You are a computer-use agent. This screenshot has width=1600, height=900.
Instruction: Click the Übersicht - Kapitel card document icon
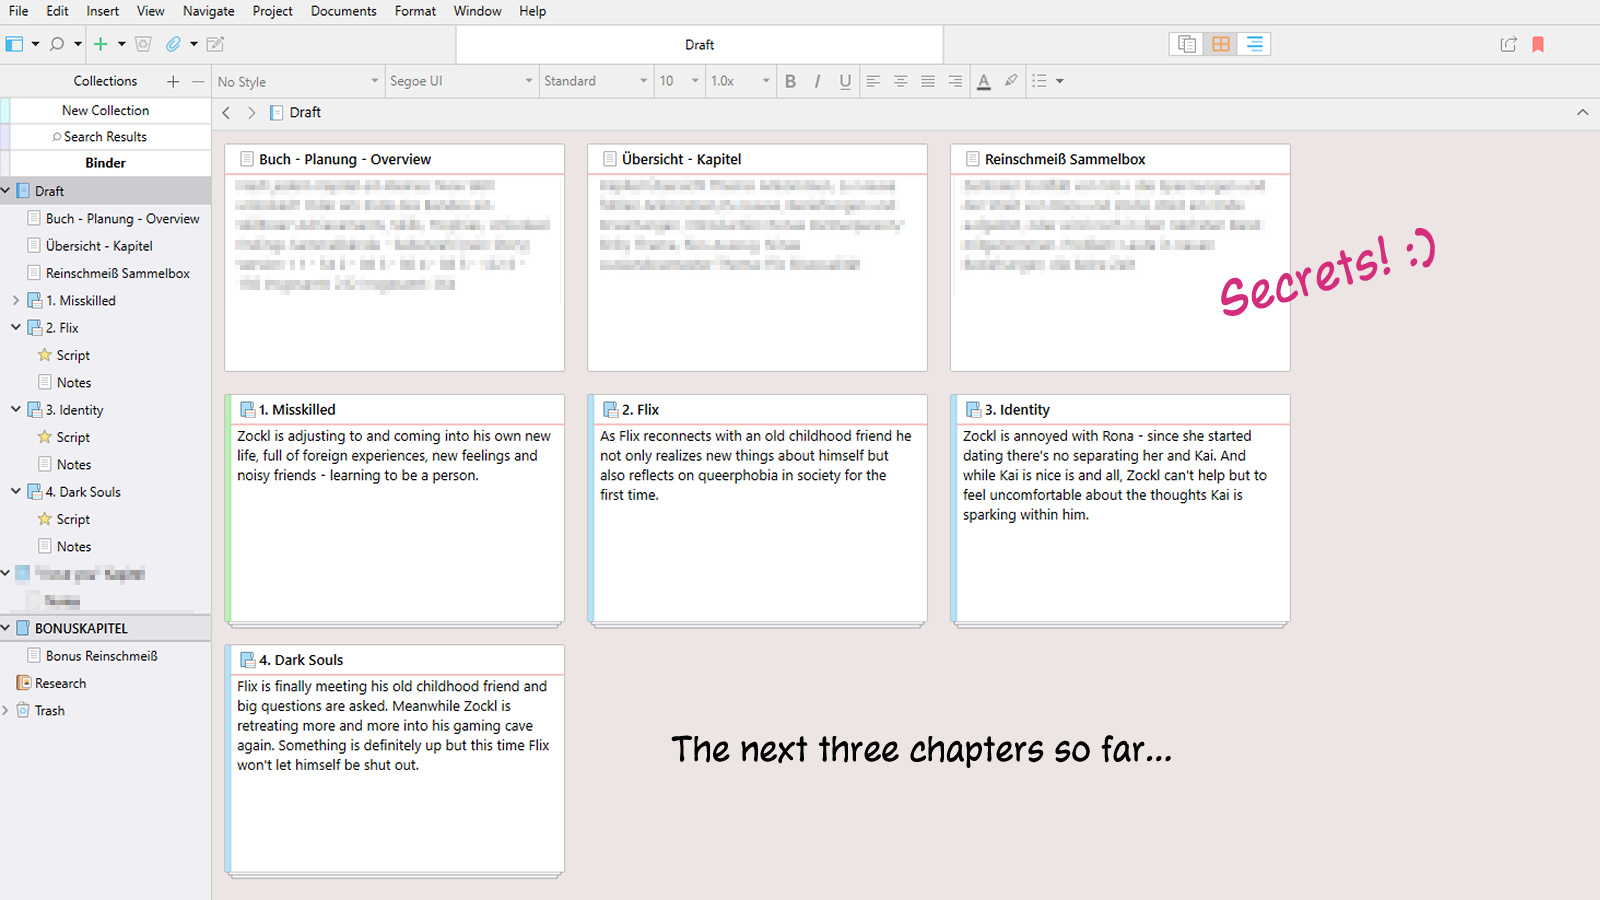click(610, 159)
